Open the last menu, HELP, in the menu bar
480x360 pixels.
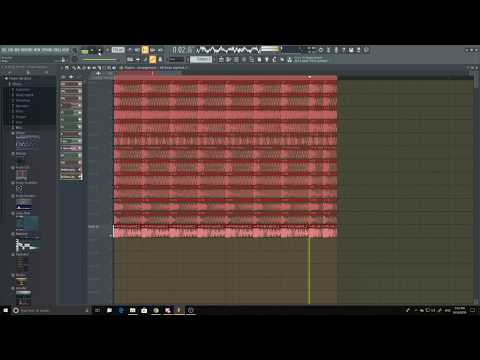pos(66,50)
